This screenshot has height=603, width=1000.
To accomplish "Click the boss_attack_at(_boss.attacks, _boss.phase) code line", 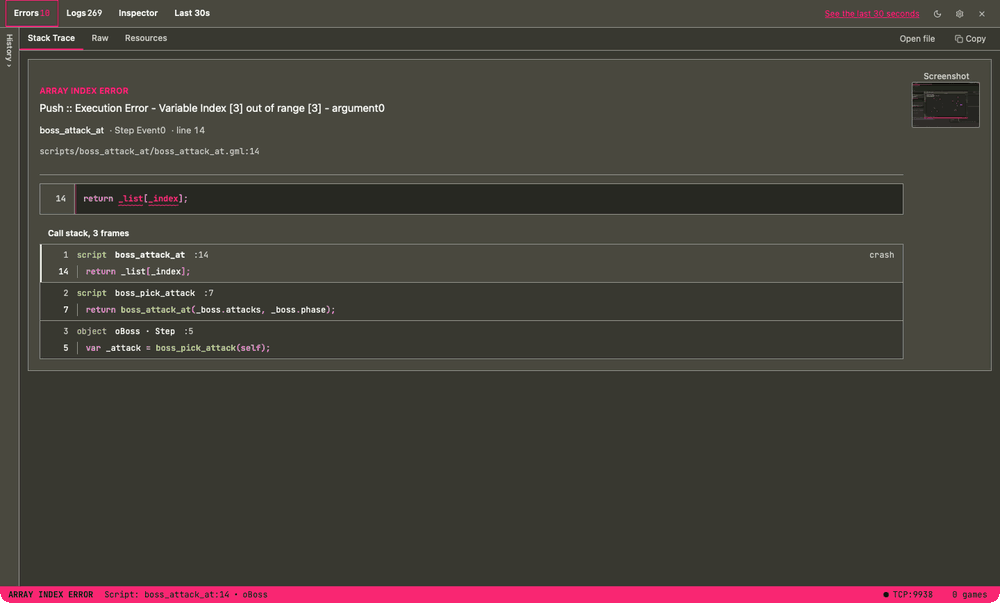I will point(210,310).
